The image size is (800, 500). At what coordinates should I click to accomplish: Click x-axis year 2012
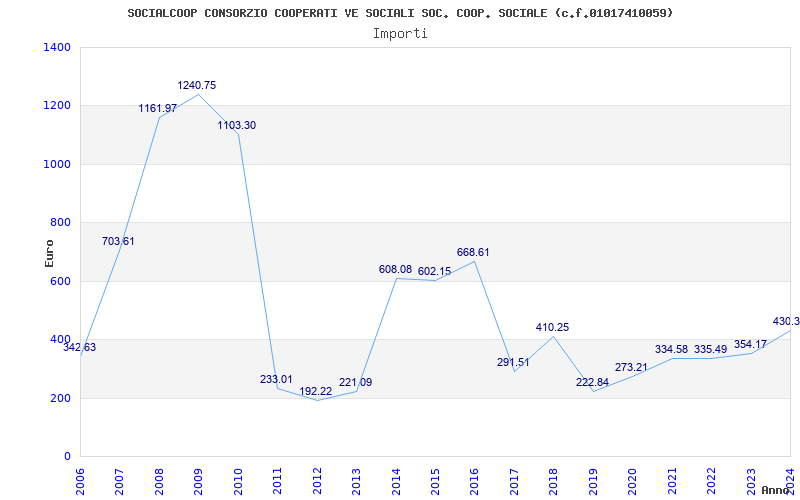pos(316,481)
